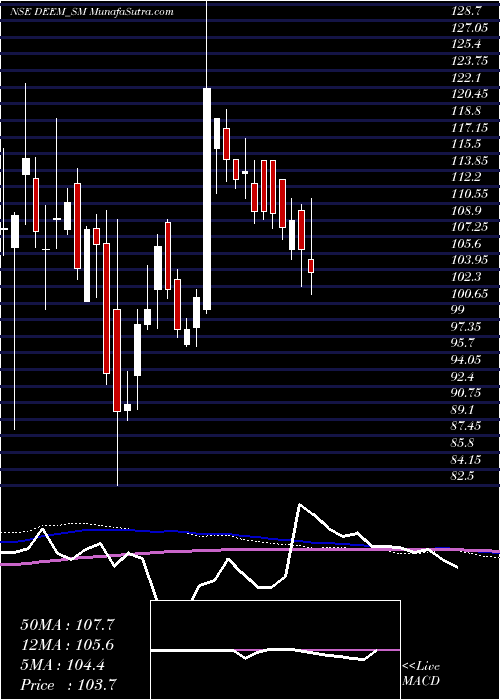The width and height of the screenshot is (500, 700).
Task: Click the 103.95 price axis label
Action: pos(469,260)
